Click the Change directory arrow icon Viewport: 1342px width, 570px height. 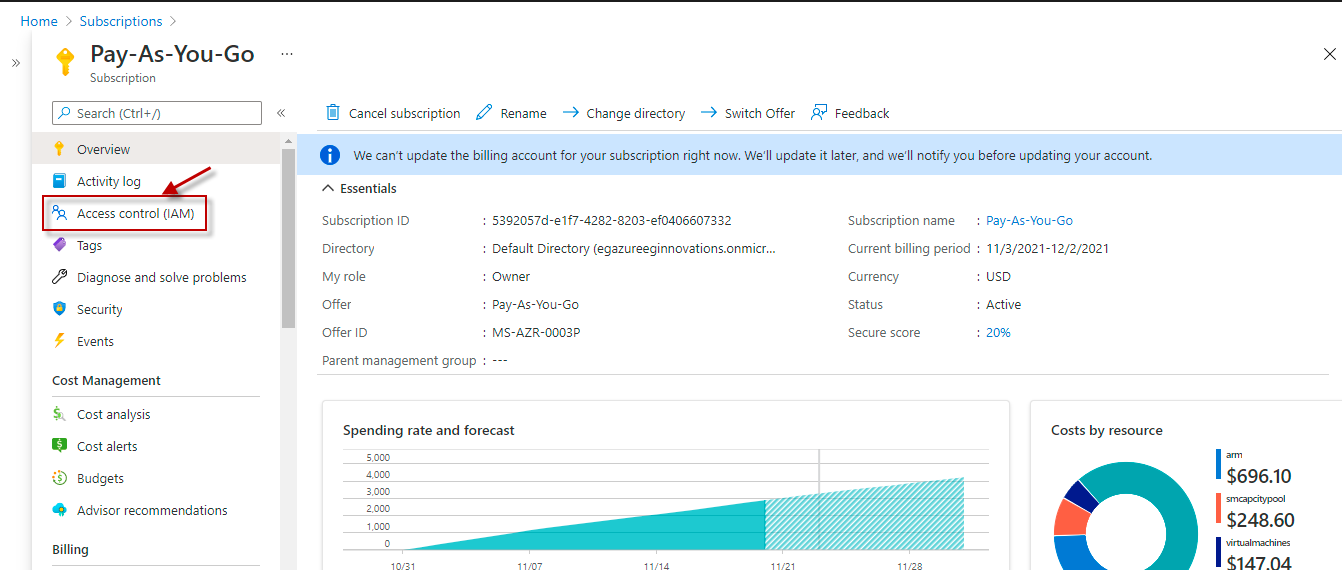pyautogui.click(x=571, y=113)
